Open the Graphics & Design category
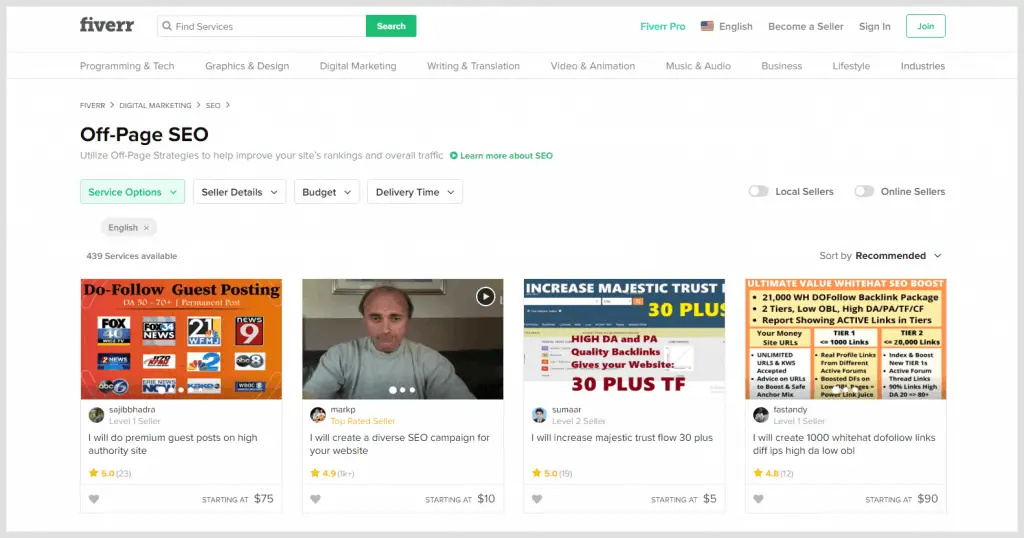Image resolution: width=1024 pixels, height=538 pixels. coord(247,66)
